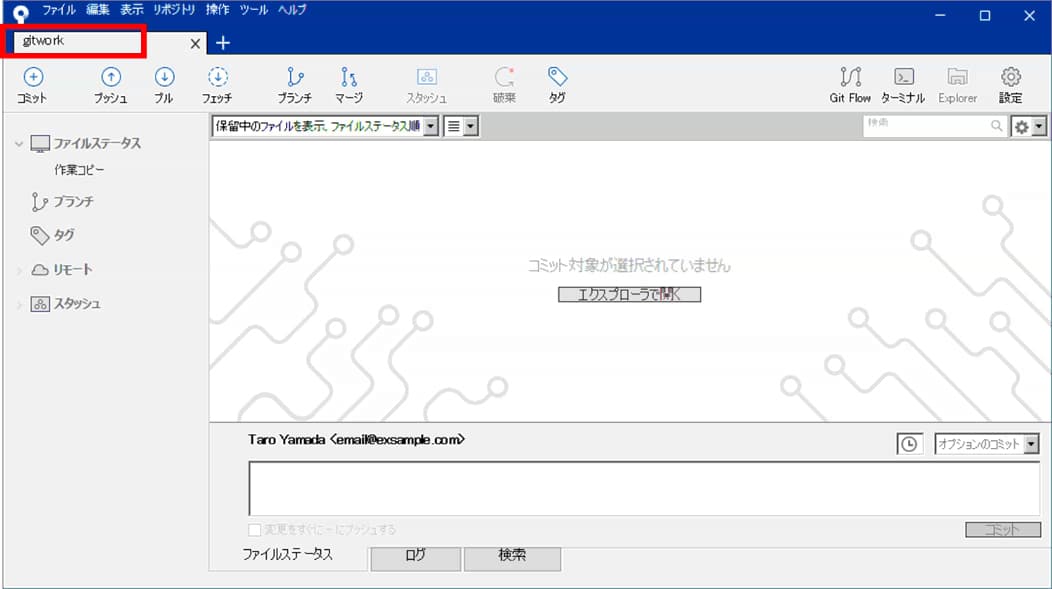This screenshot has width=1052, height=589.
Task: Open the view mode dropdown arrow
Action: (x=471, y=126)
